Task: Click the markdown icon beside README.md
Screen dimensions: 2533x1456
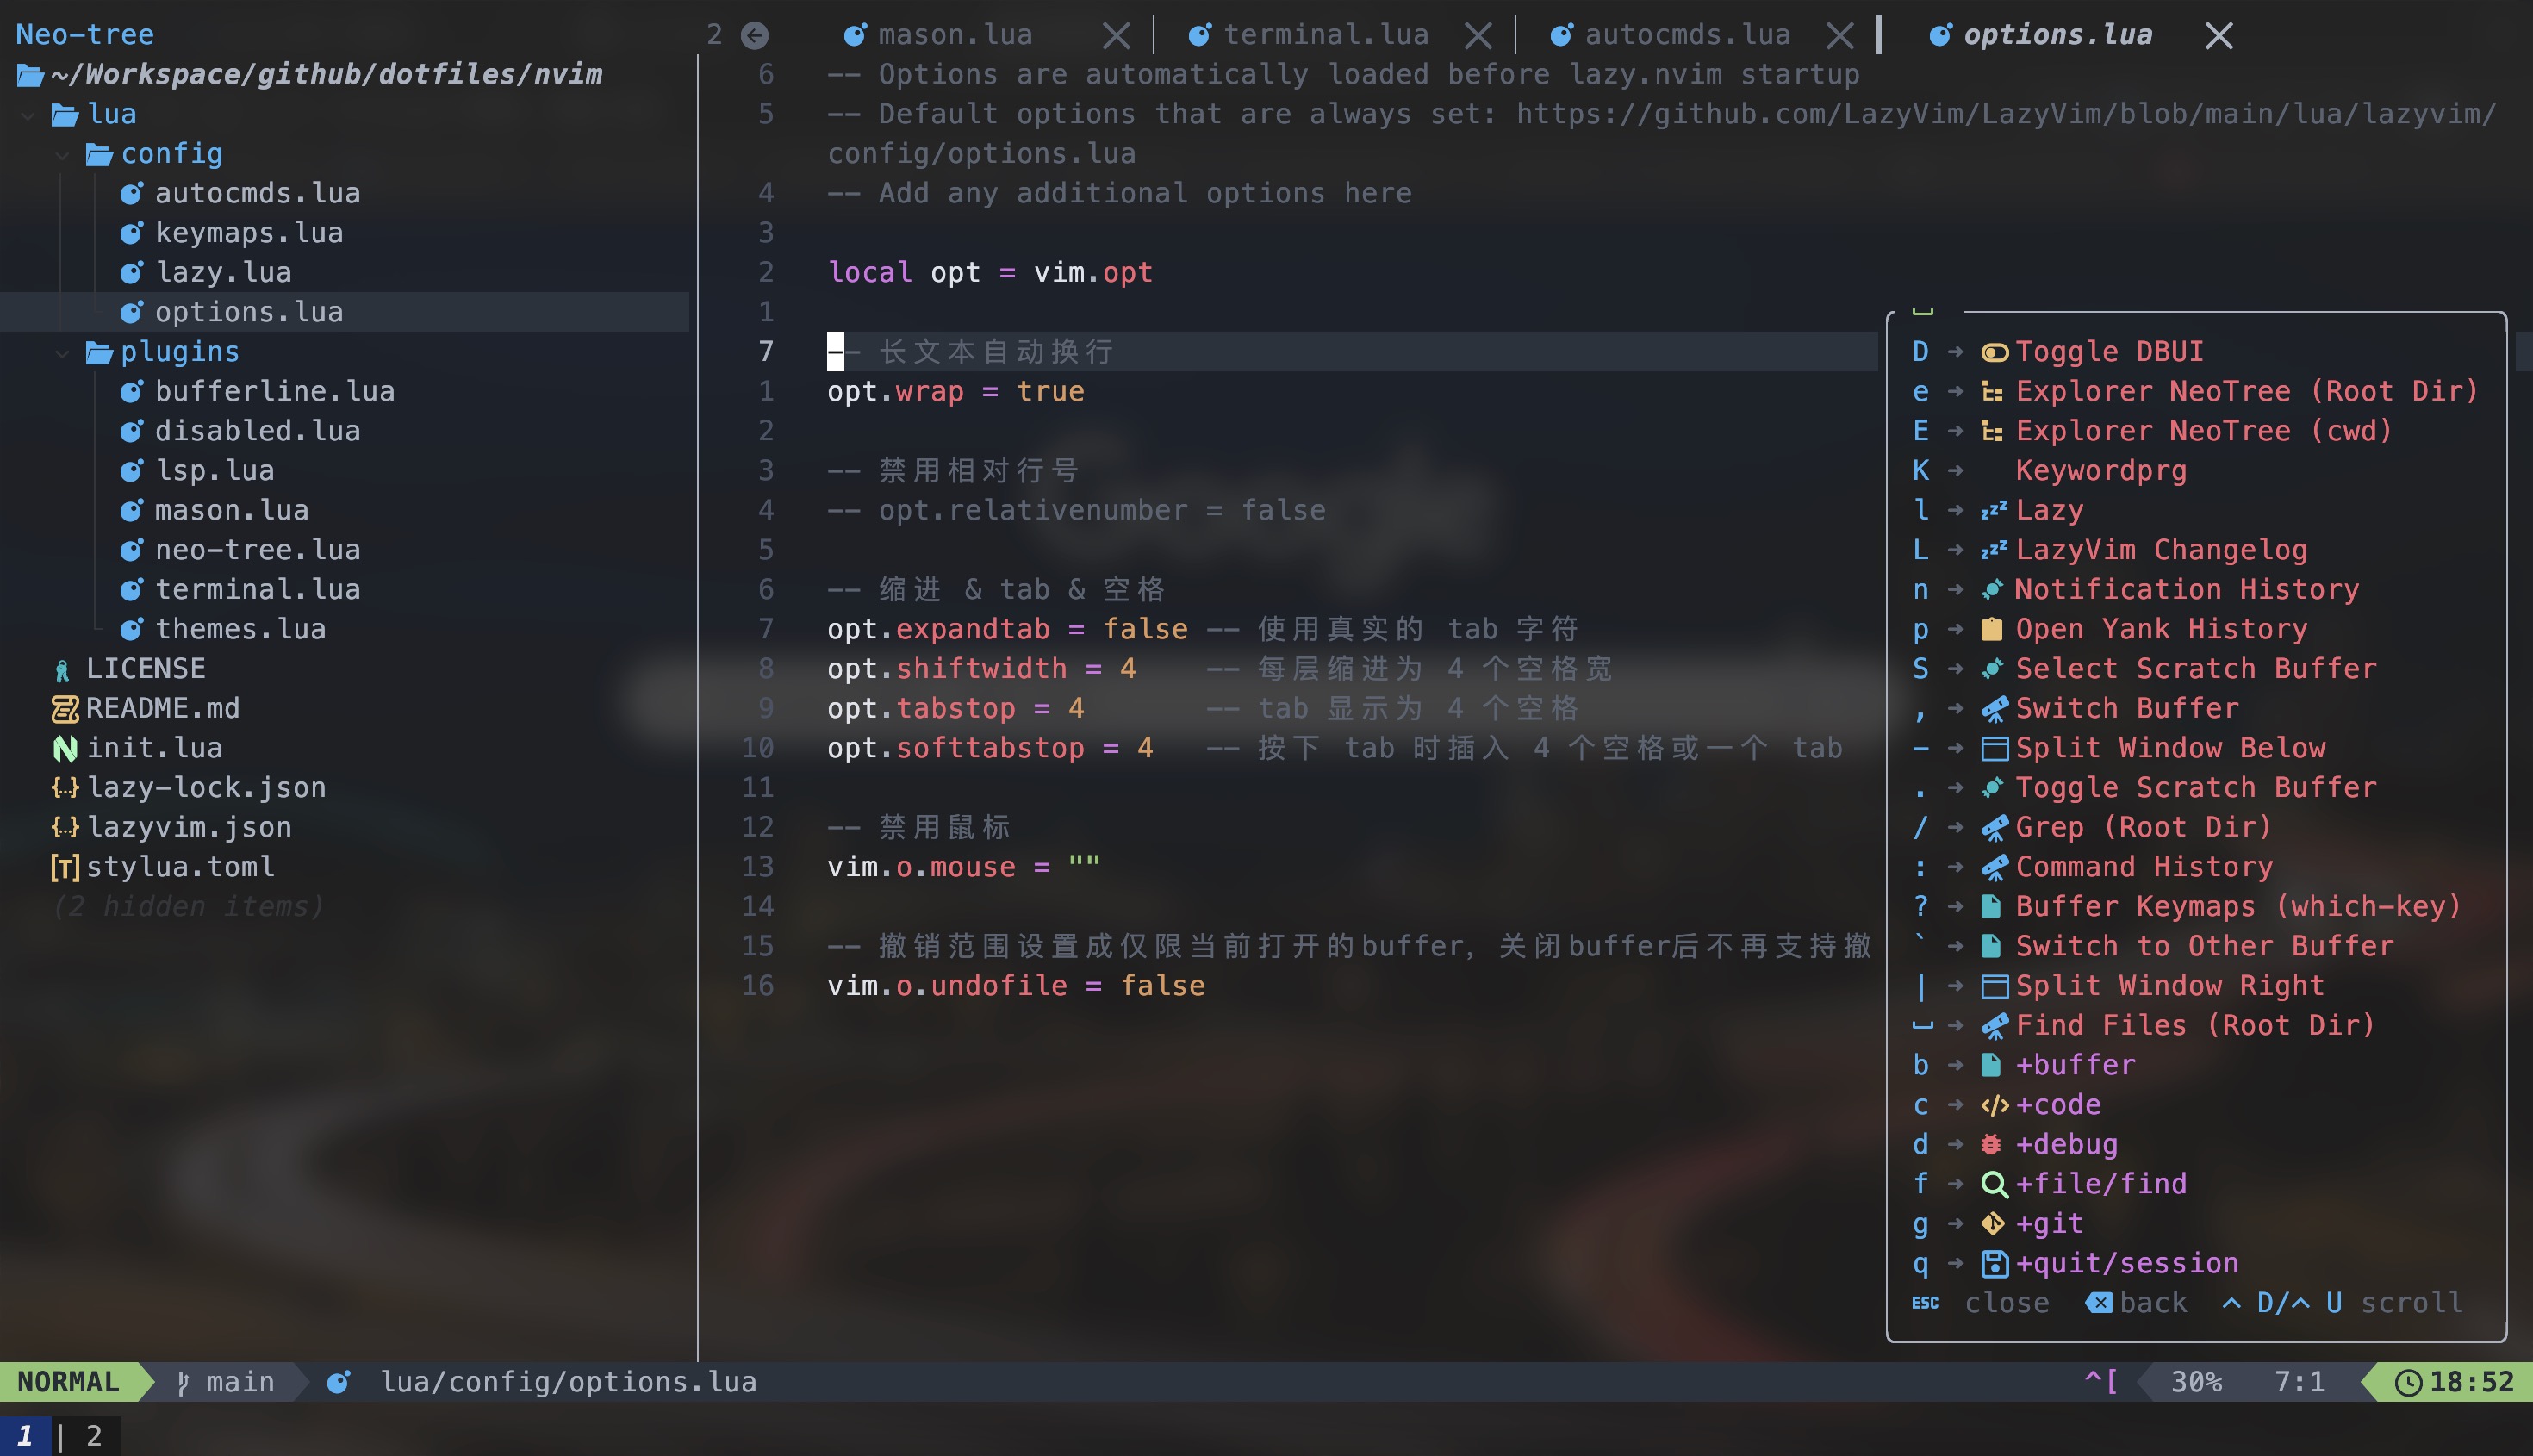Action: tap(65, 708)
